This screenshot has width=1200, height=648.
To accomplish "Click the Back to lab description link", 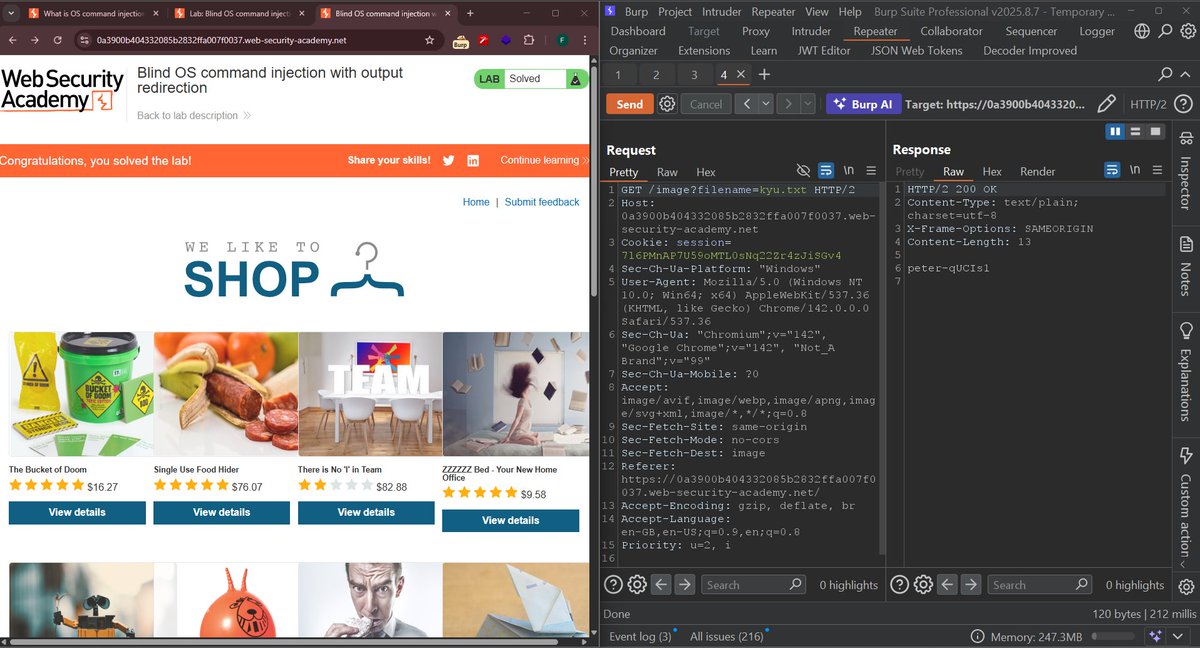I will click(194, 115).
